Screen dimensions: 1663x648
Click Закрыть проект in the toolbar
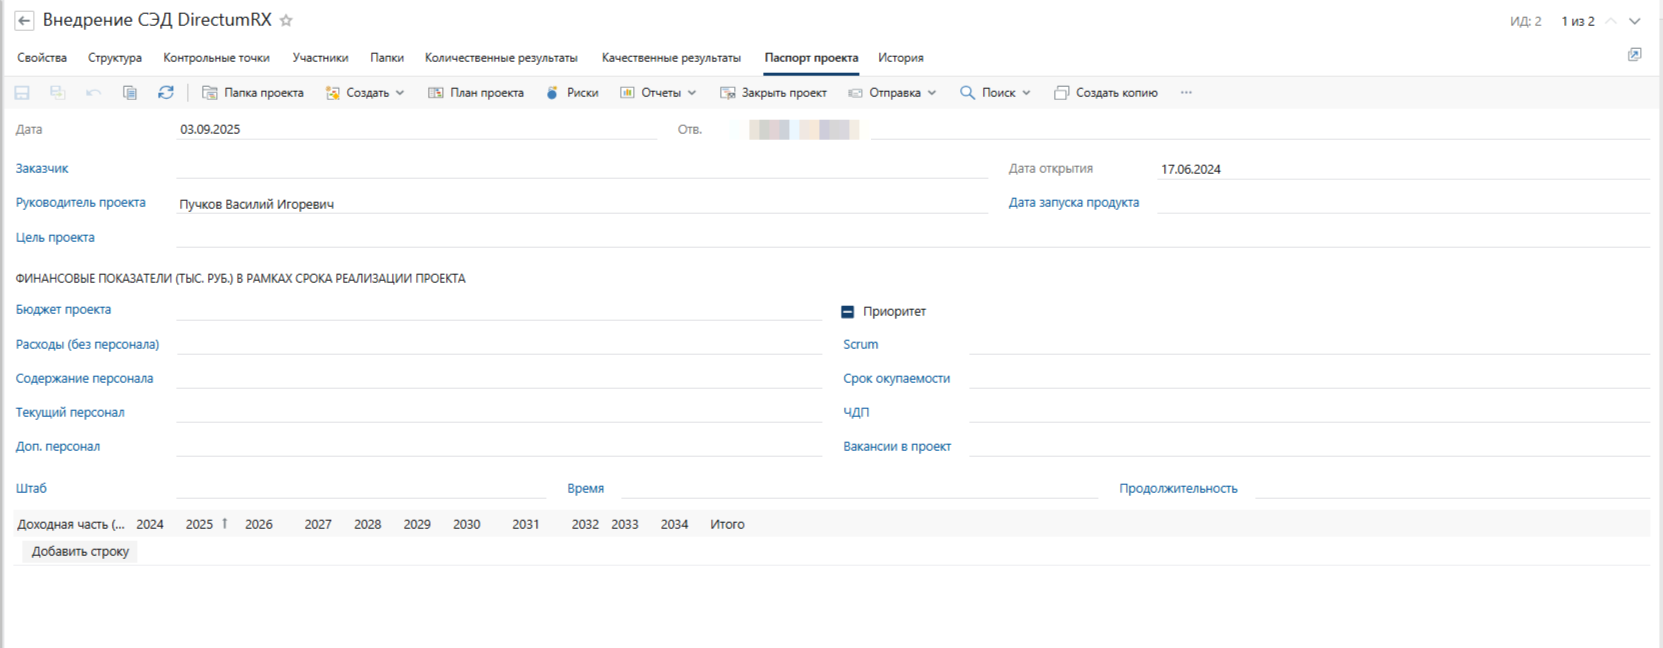773,93
